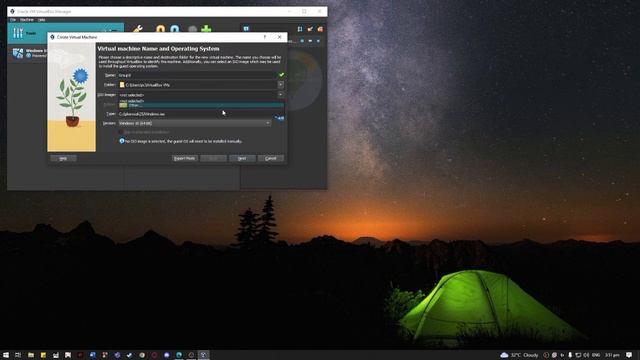Click the blue Export appliance toolbar icon

click(175, 29)
